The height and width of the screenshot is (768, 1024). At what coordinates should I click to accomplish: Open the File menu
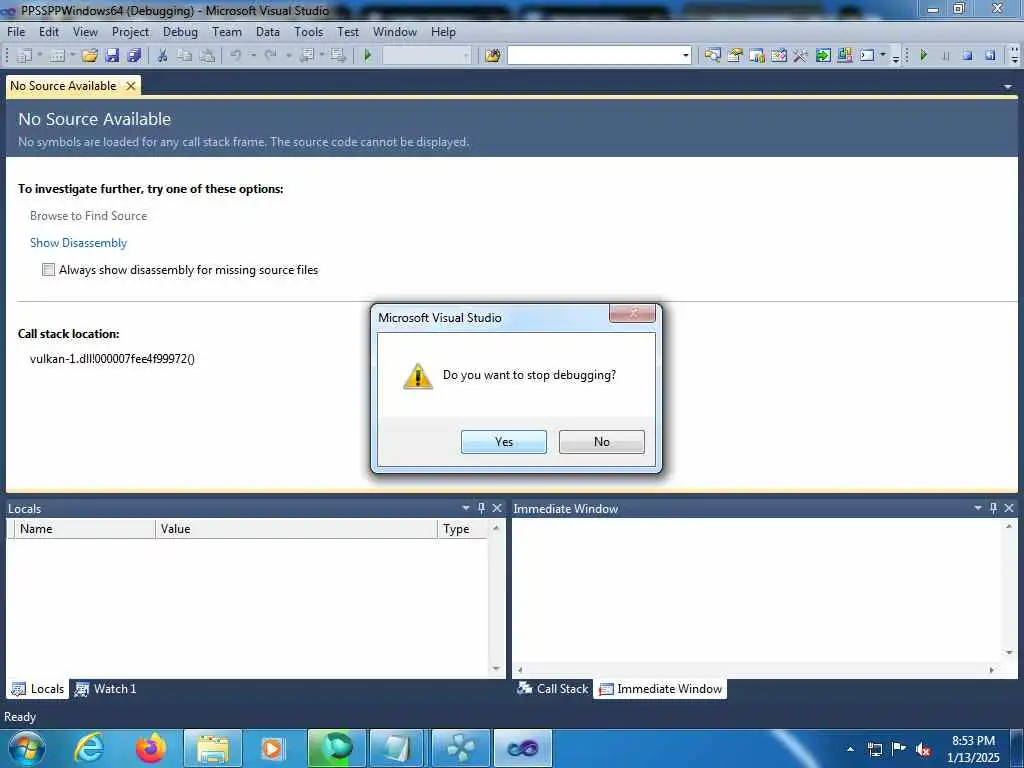point(16,32)
